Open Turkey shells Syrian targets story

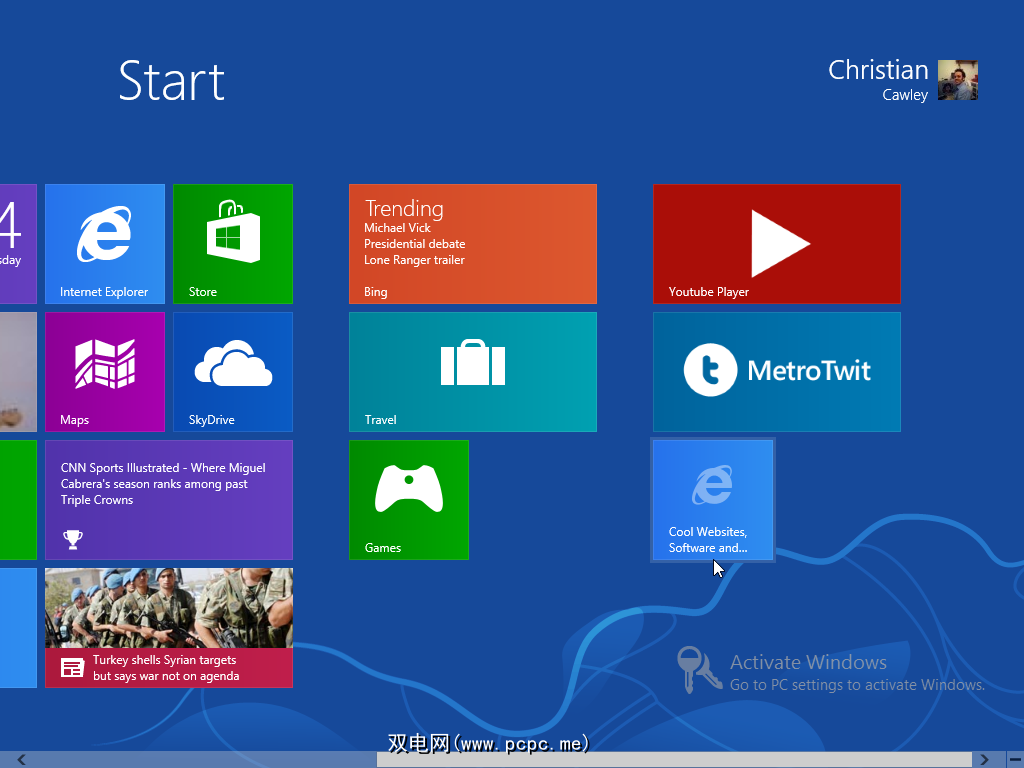pos(169,627)
